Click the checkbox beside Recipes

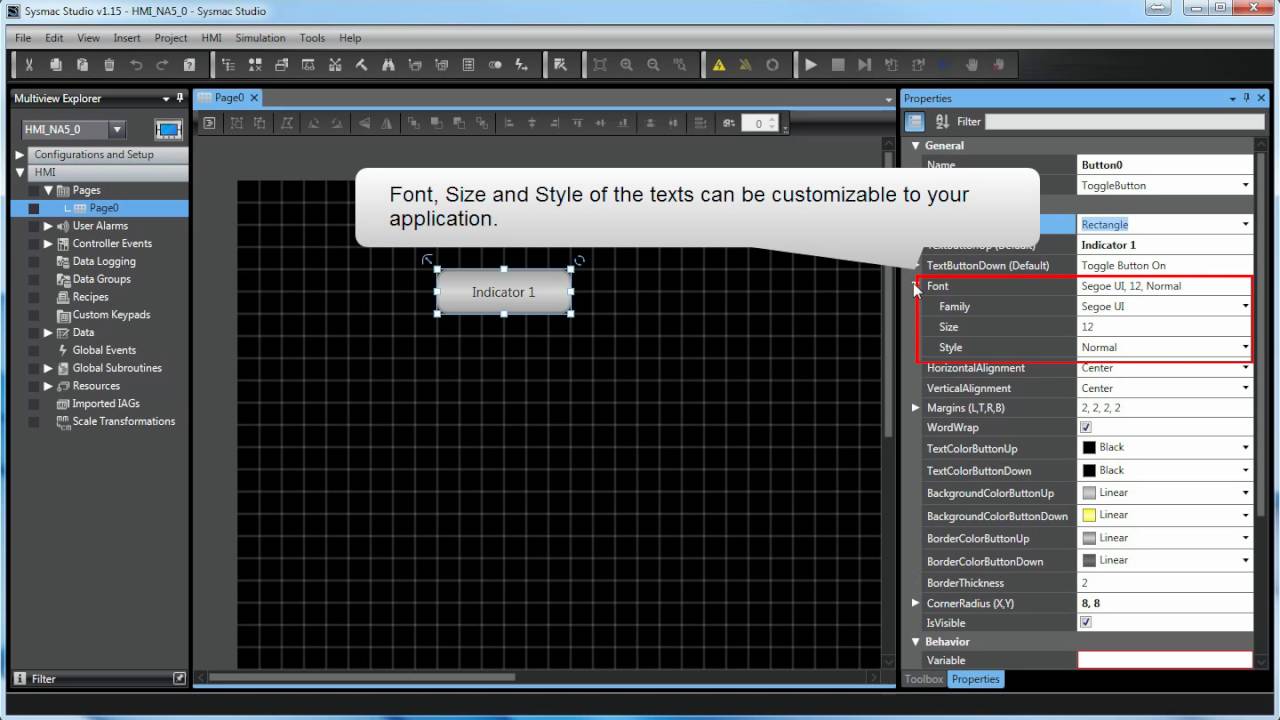(34, 297)
